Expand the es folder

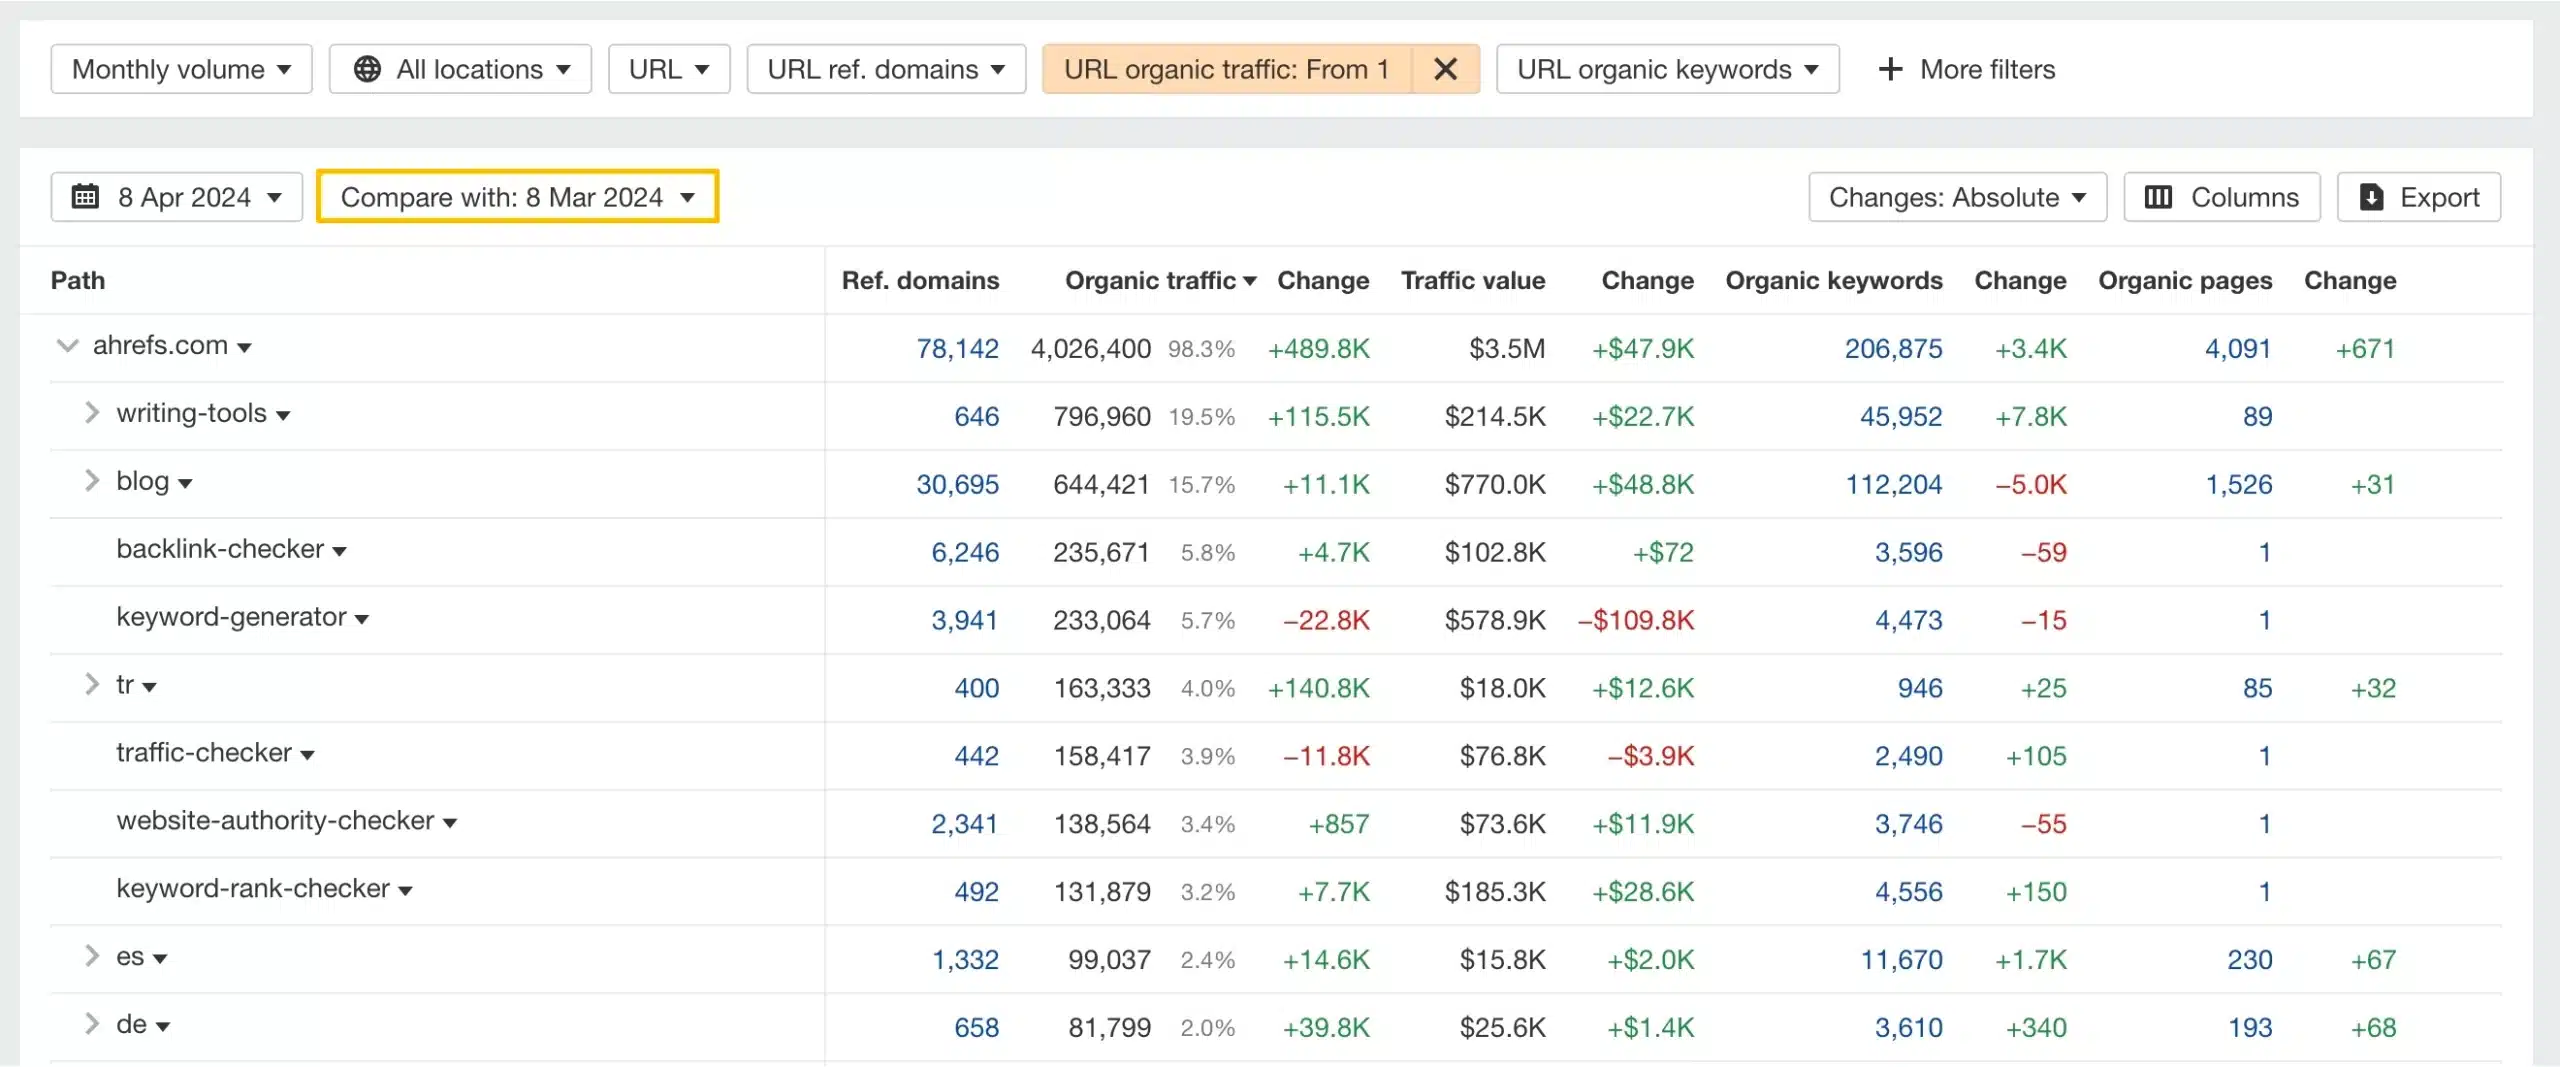[91, 956]
